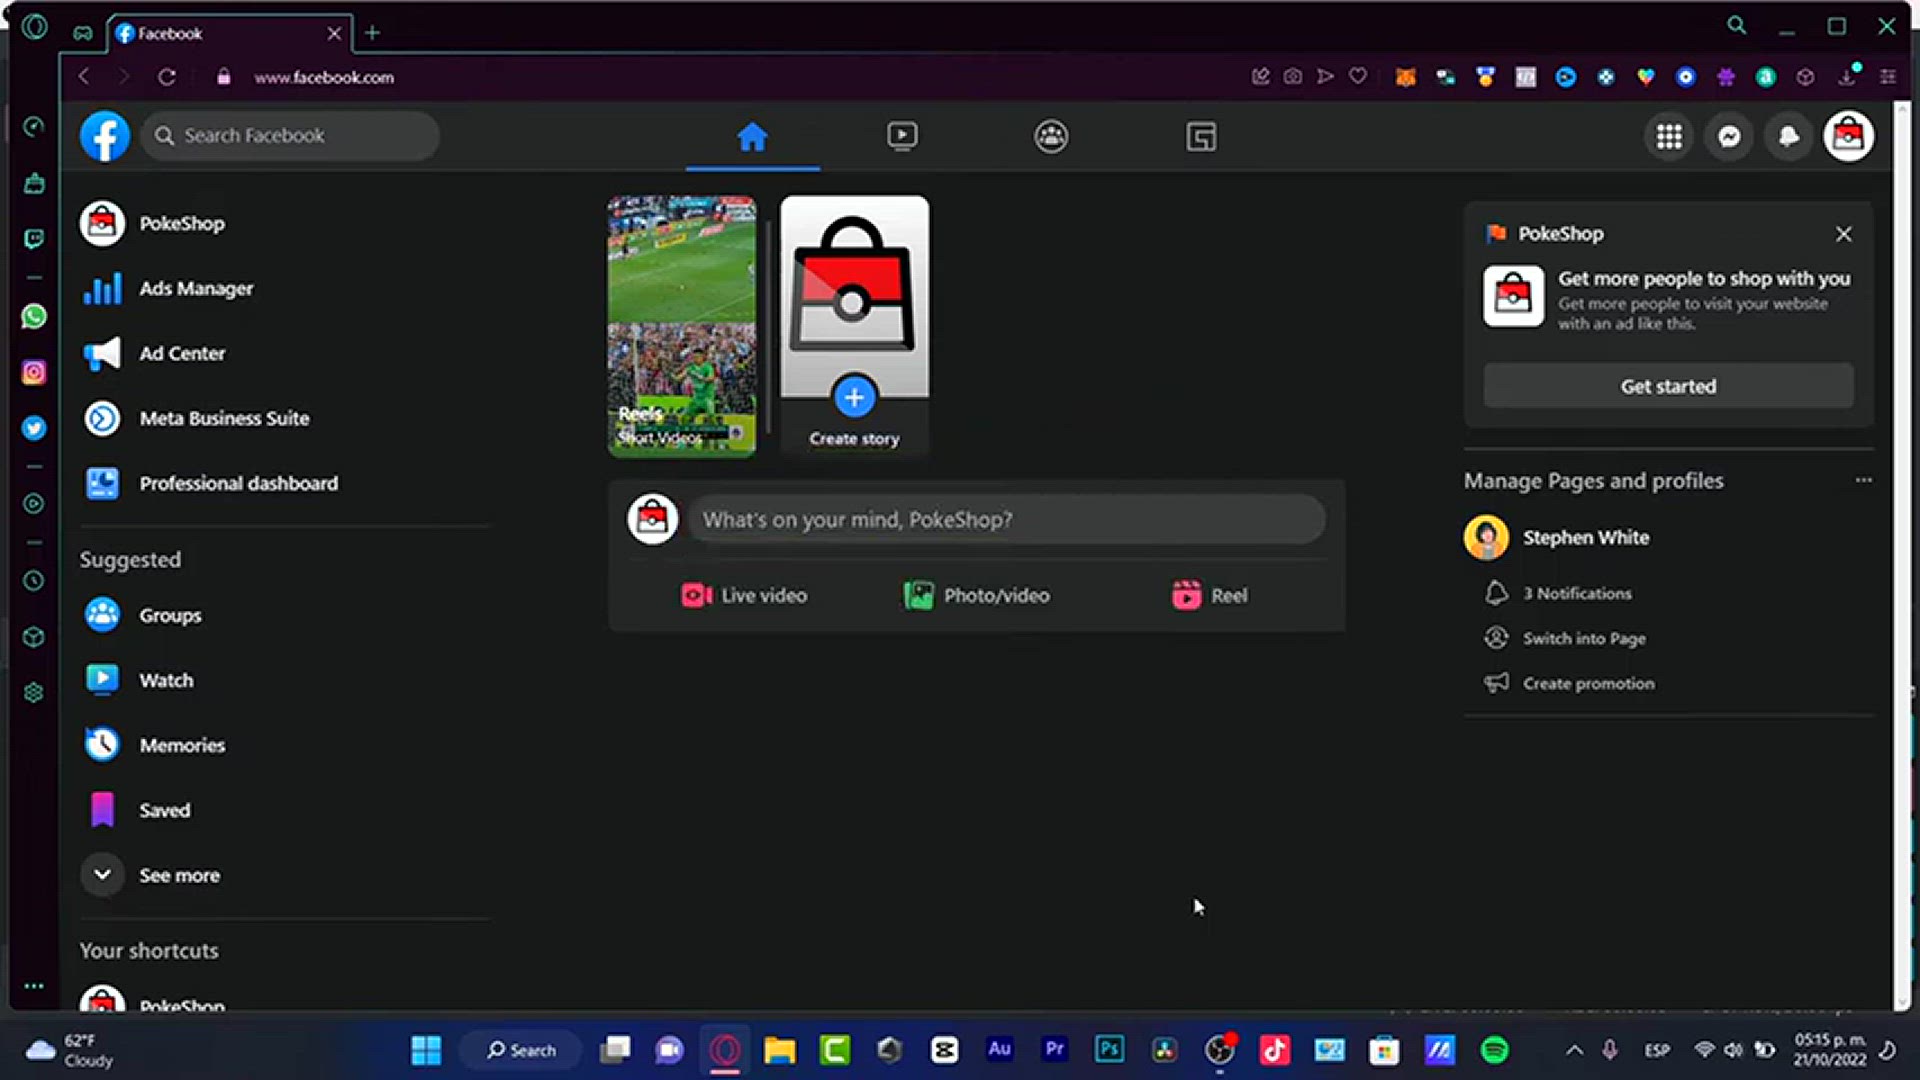
Task: Click the What's on your mind box
Action: click(x=1006, y=519)
